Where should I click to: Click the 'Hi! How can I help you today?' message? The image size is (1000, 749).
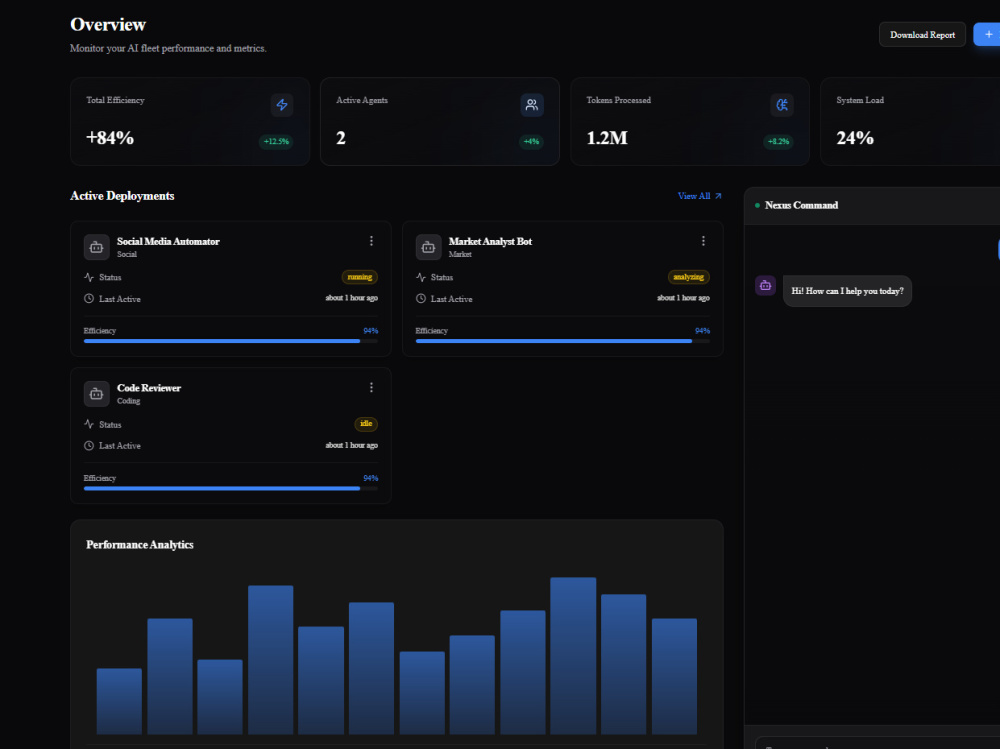[848, 291]
